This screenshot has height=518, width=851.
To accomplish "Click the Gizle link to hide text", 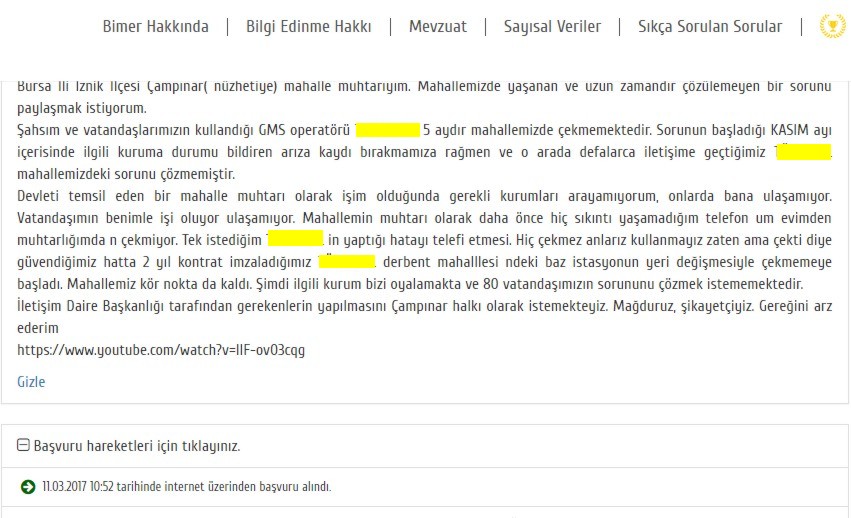I will click(31, 382).
